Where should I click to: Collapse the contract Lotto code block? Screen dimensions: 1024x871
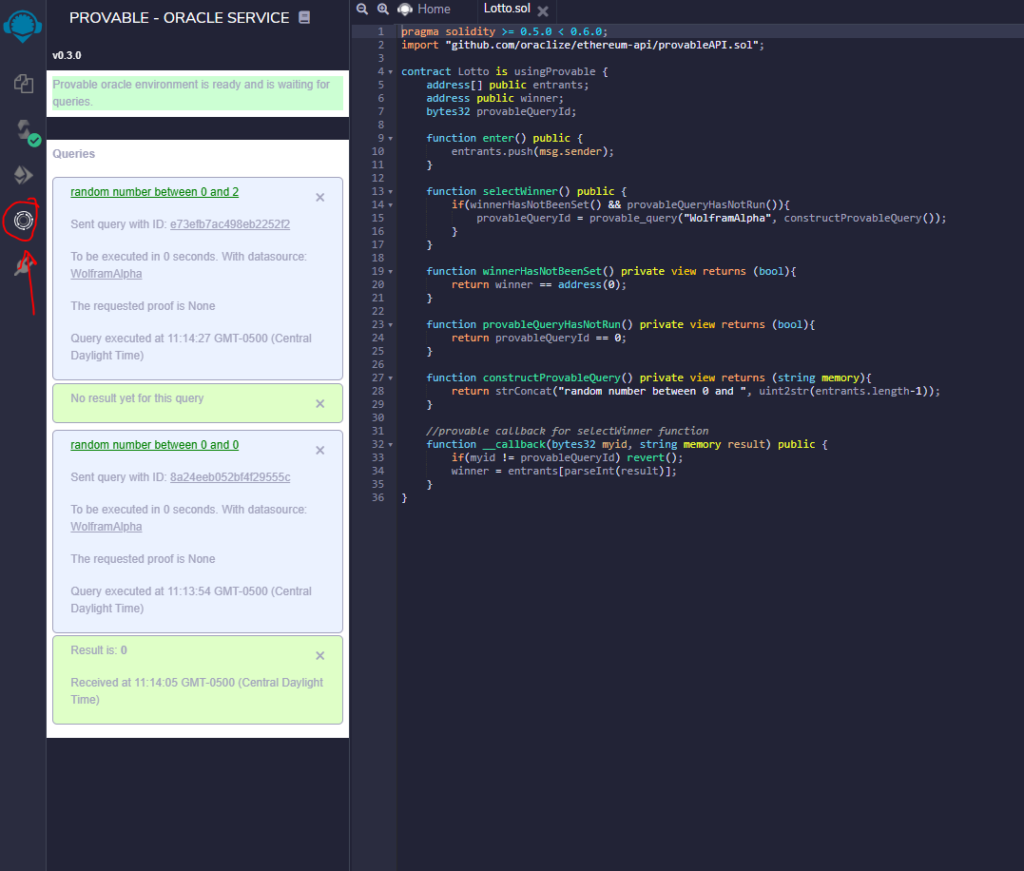click(x=391, y=72)
